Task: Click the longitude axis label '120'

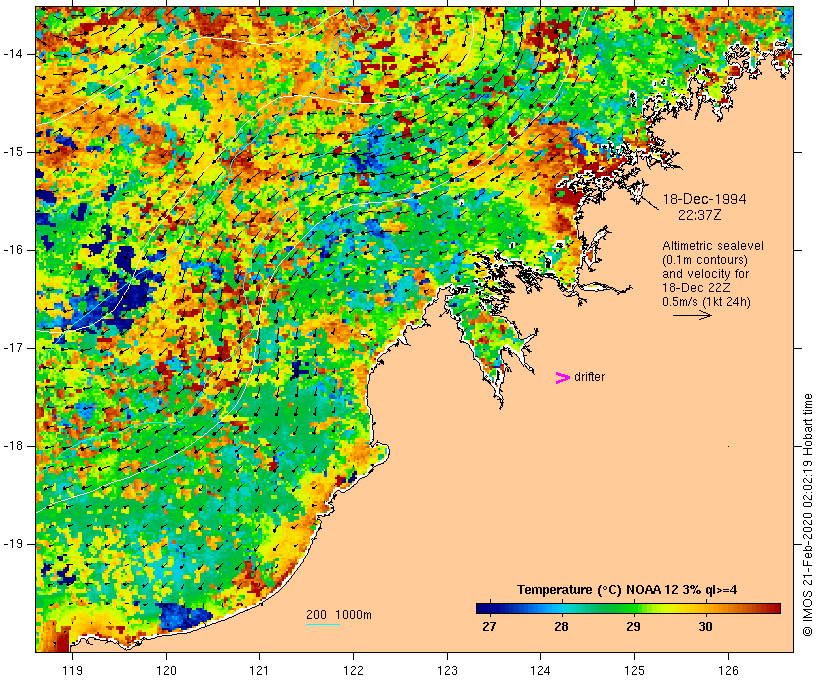Action: [x=166, y=671]
